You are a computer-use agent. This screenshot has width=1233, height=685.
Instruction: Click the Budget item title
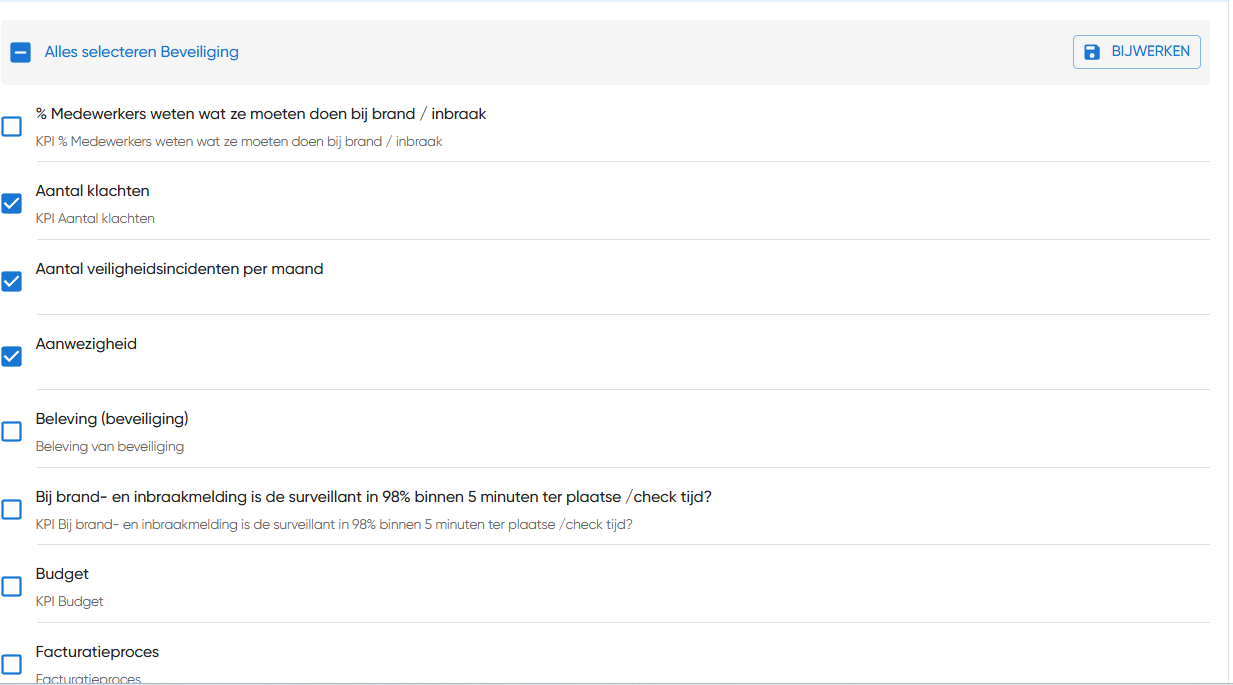coord(62,574)
